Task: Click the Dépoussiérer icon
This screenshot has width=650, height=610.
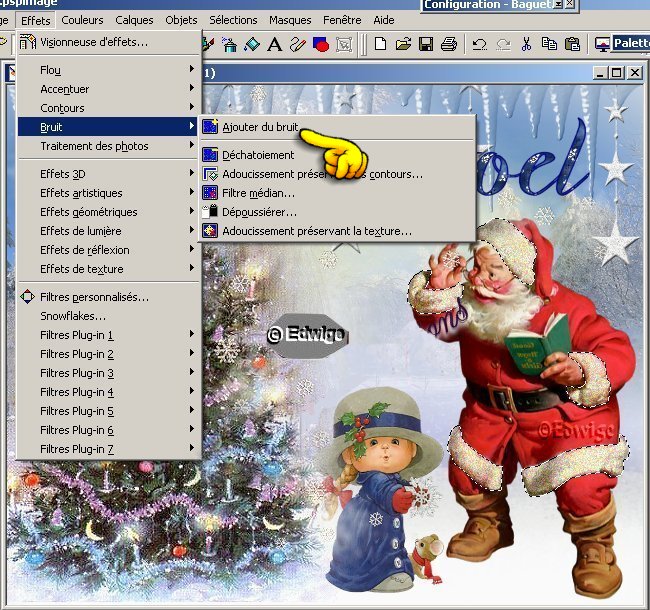Action: tap(210, 211)
